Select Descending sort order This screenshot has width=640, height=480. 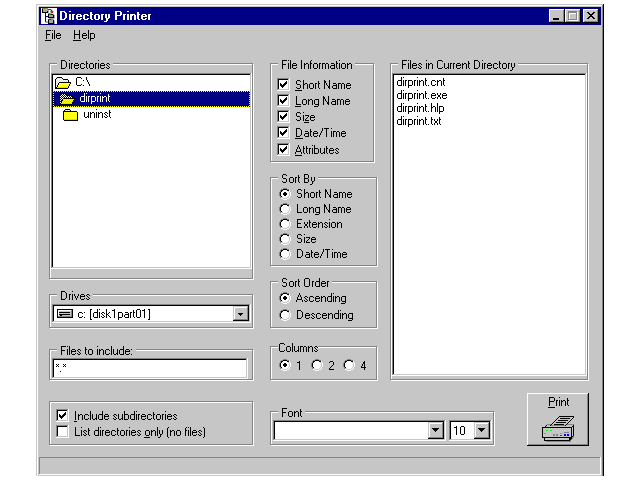pos(286,315)
